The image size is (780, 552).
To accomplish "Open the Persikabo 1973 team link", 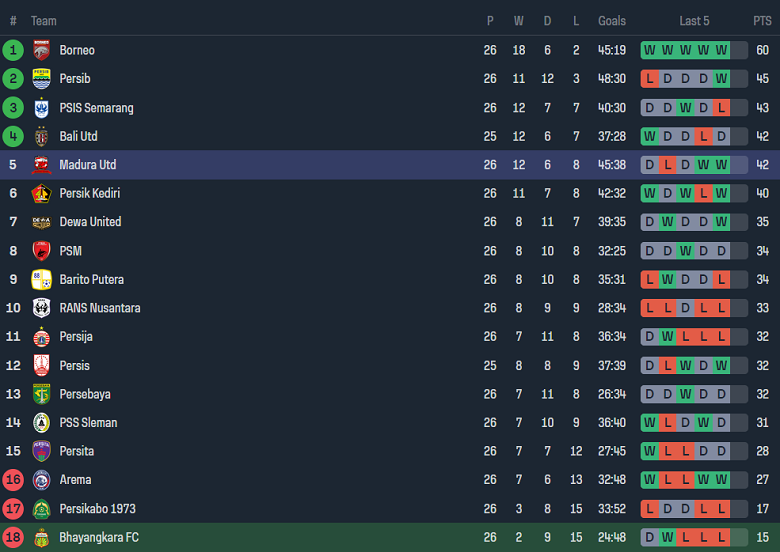I will (96, 509).
